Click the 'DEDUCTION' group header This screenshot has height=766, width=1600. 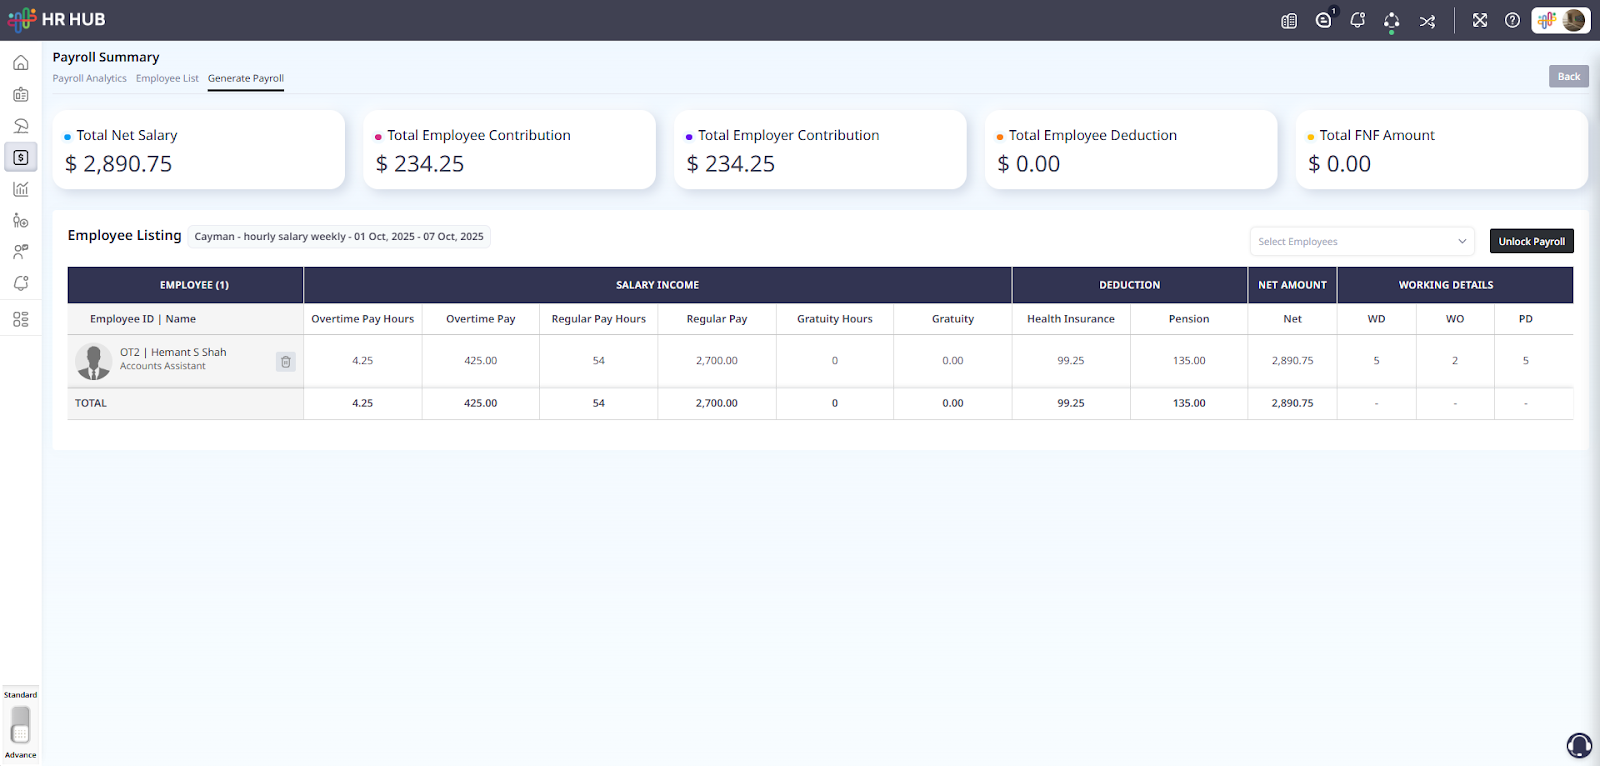click(1130, 285)
